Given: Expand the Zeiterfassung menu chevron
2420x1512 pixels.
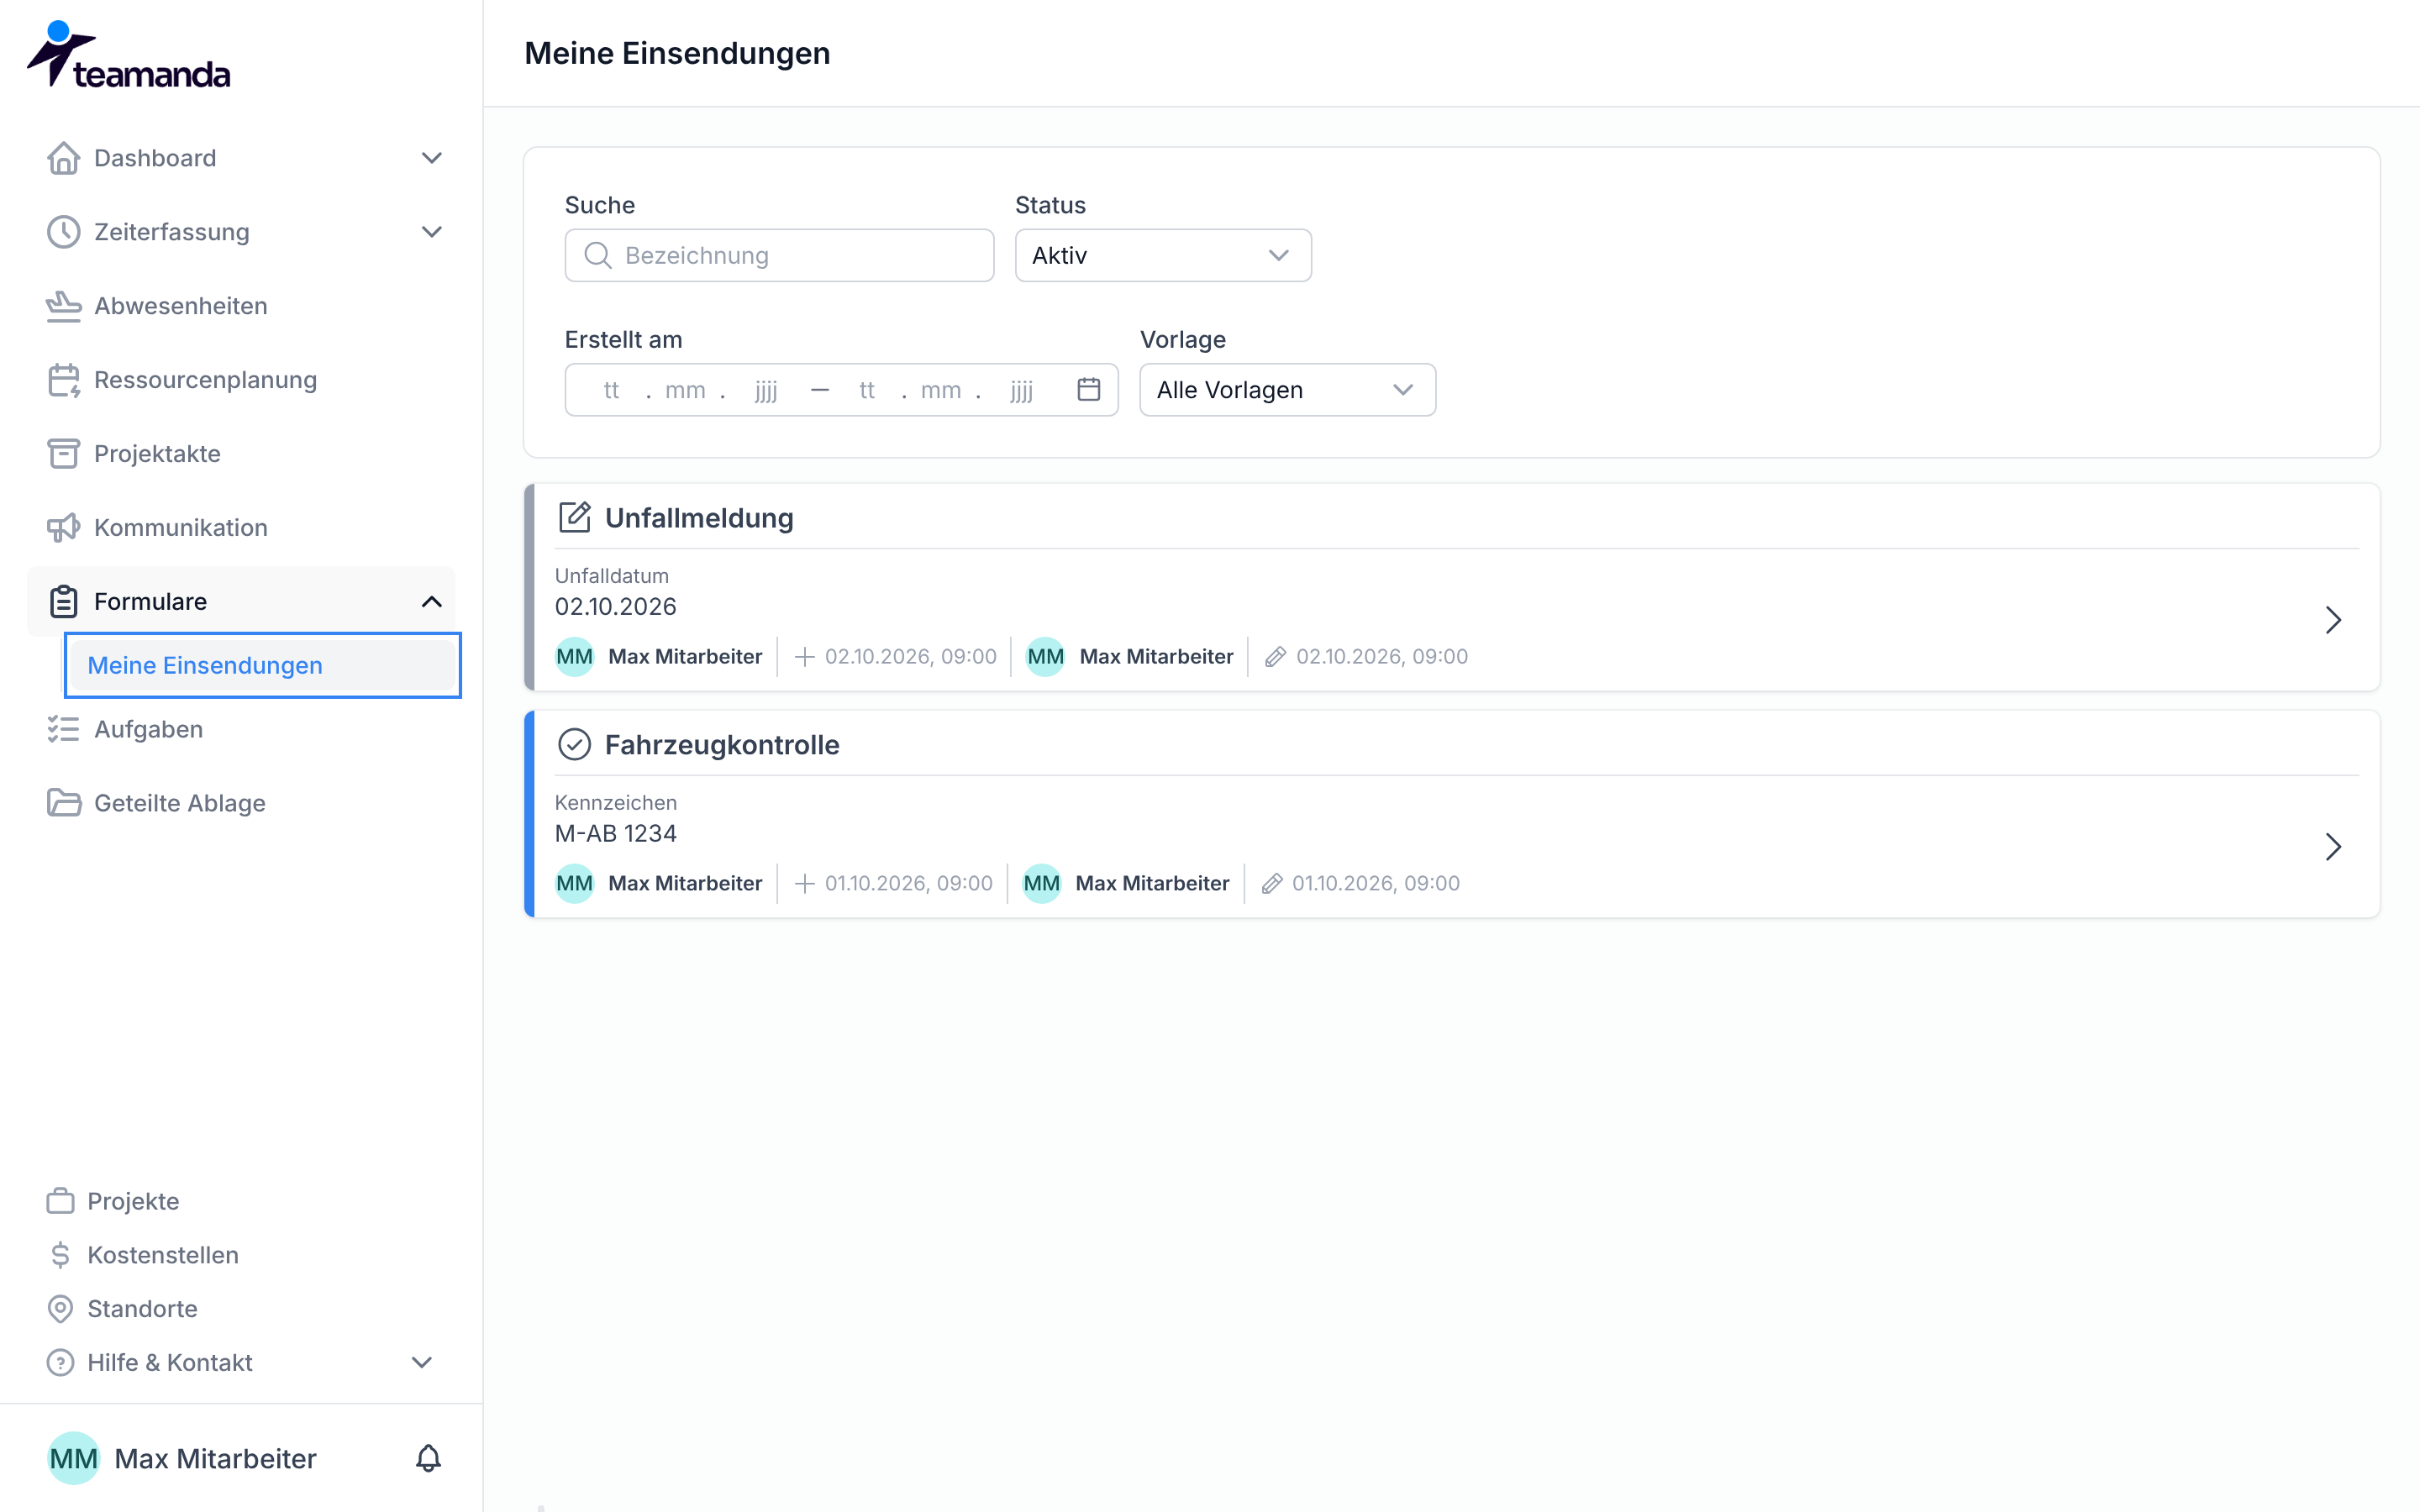Looking at the screenshot, I should pyautogui.click(x=432, y=232).
